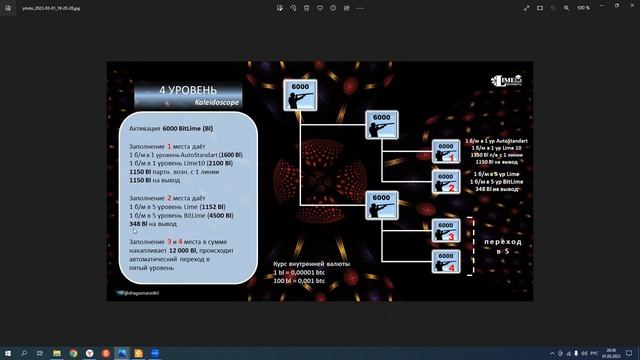
Task: Click the displayed 4 УРОВЕНЬ slide image
Action: click(320, 181)
